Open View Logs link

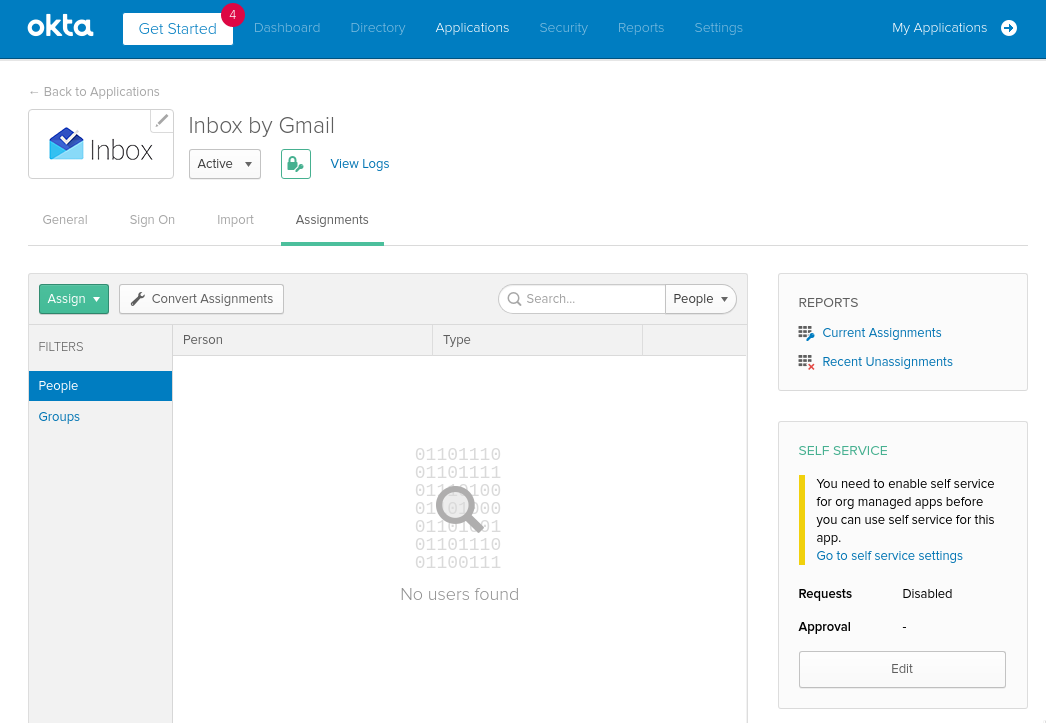tap(360, 164)
